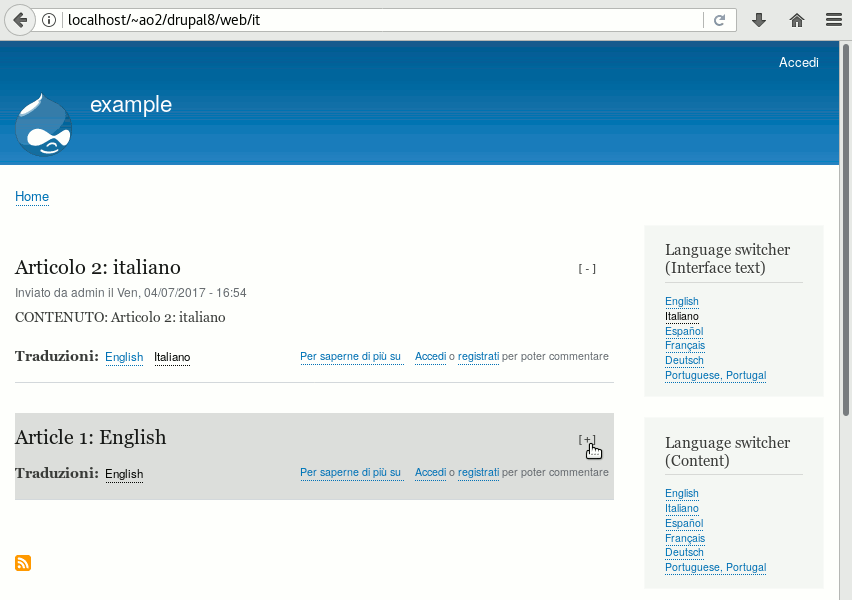Go to browser home page icon
The height and width of the screenshot is (600, 852).
797,21
